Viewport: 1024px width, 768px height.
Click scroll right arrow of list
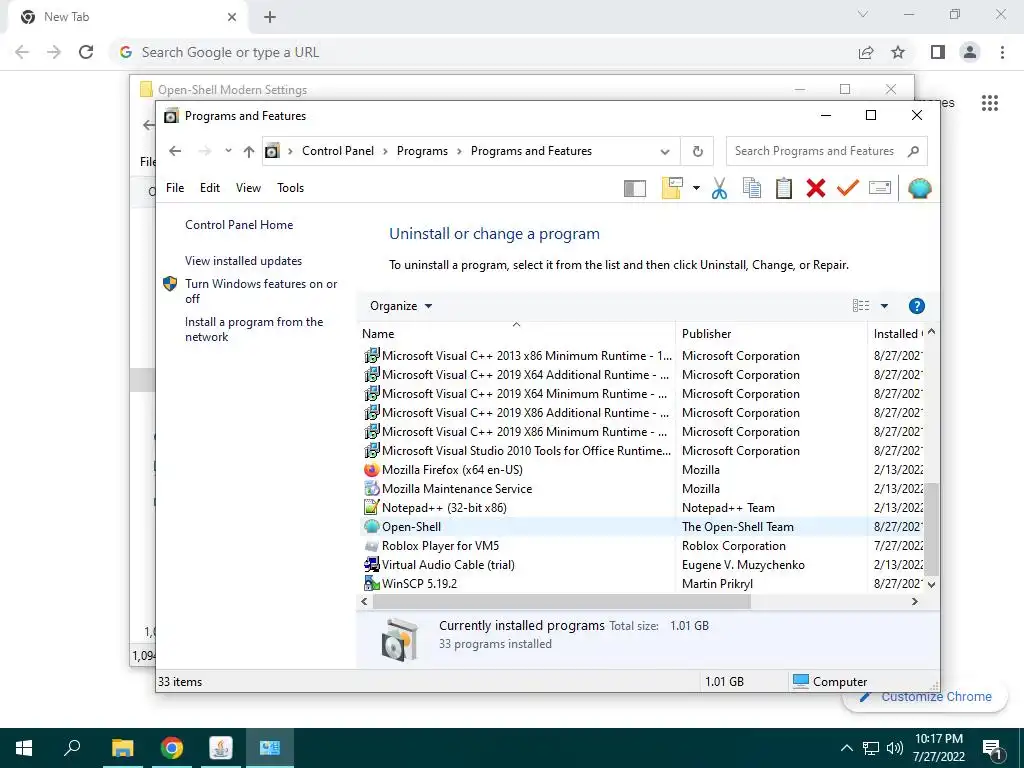[x=914, y=601]
